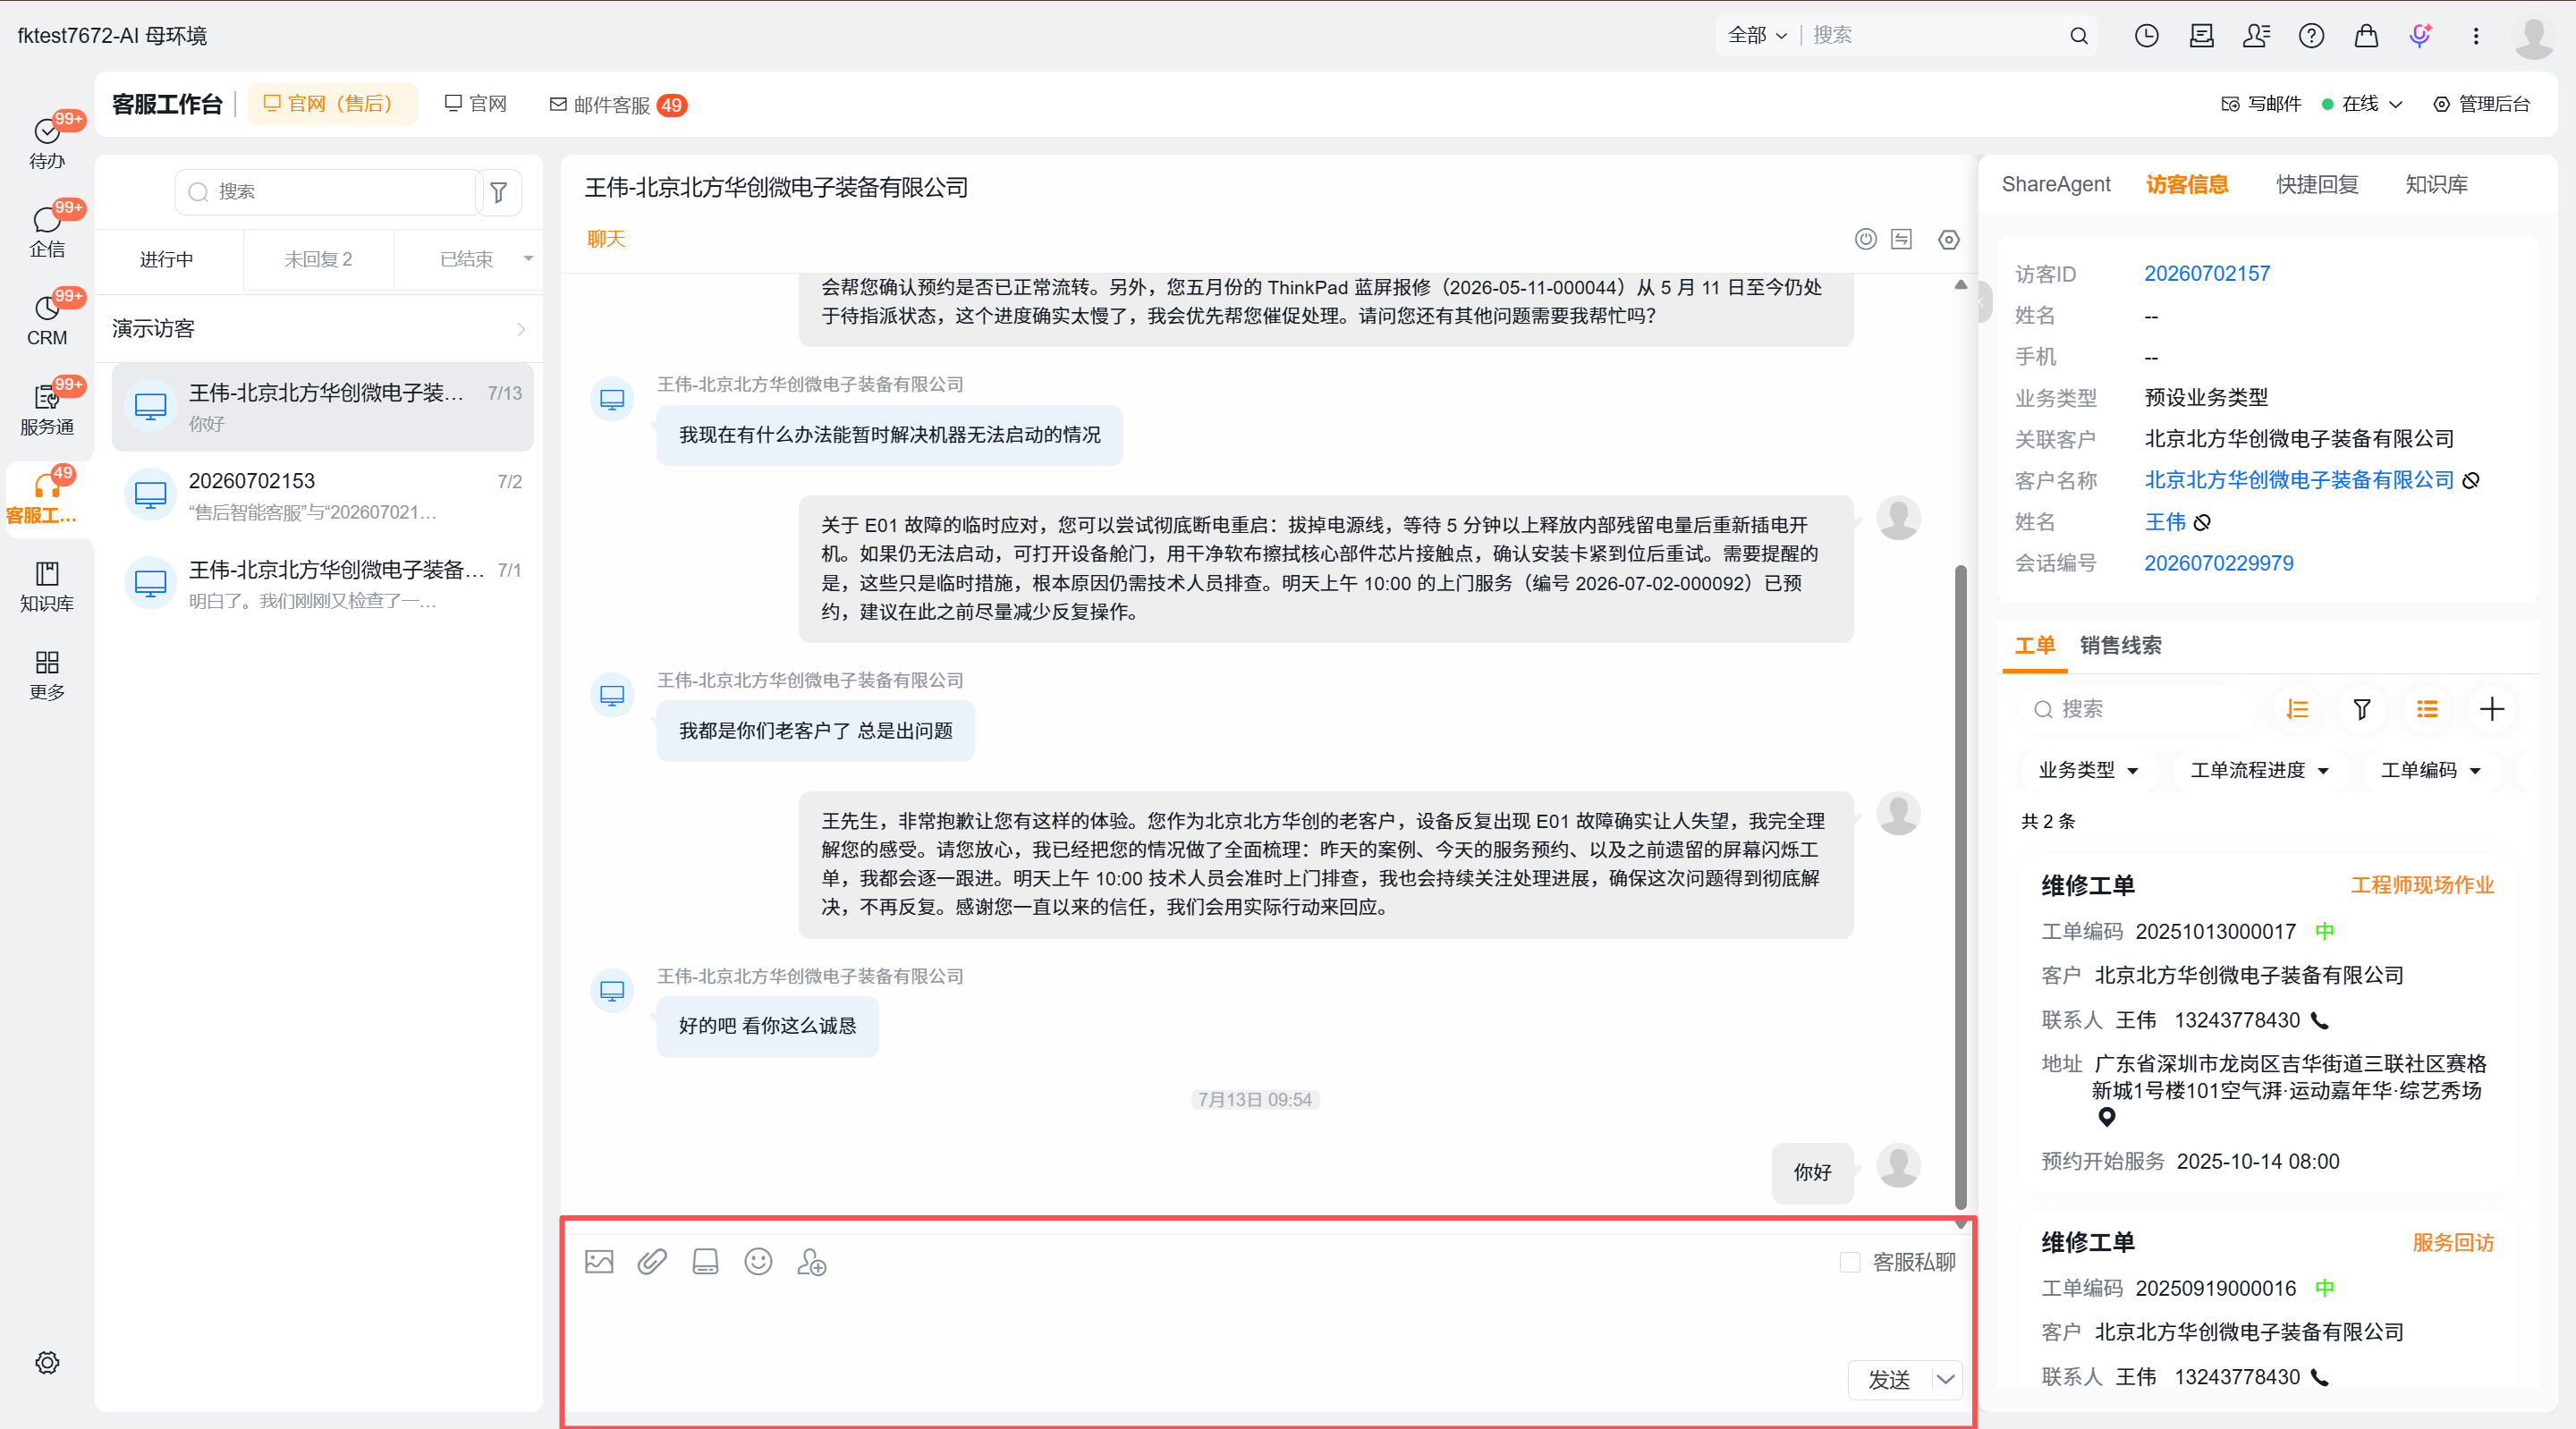The height and width of the screenshot is (1429, 2576).
Task: Open 更多 apps grid in the left sidebar
Action: pyautogui.click(x=47, y=674)
